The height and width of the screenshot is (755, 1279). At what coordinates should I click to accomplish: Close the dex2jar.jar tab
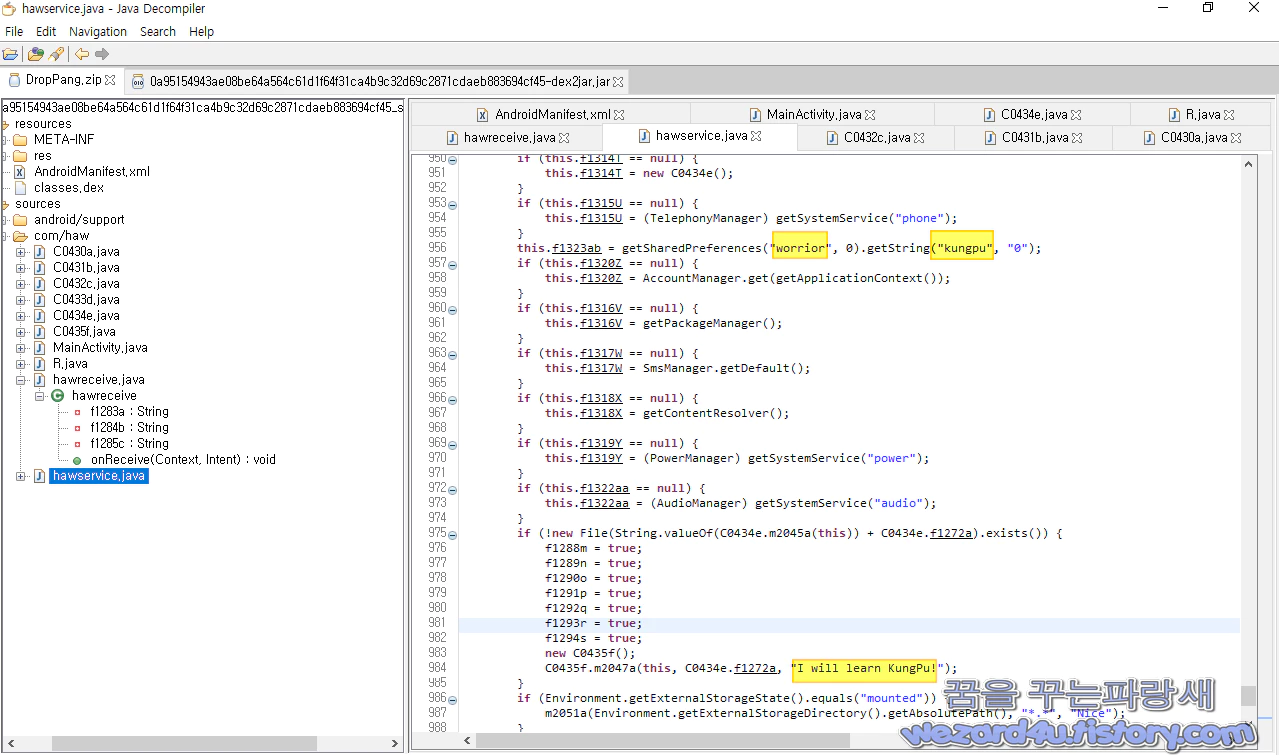(x=619, y=81)
